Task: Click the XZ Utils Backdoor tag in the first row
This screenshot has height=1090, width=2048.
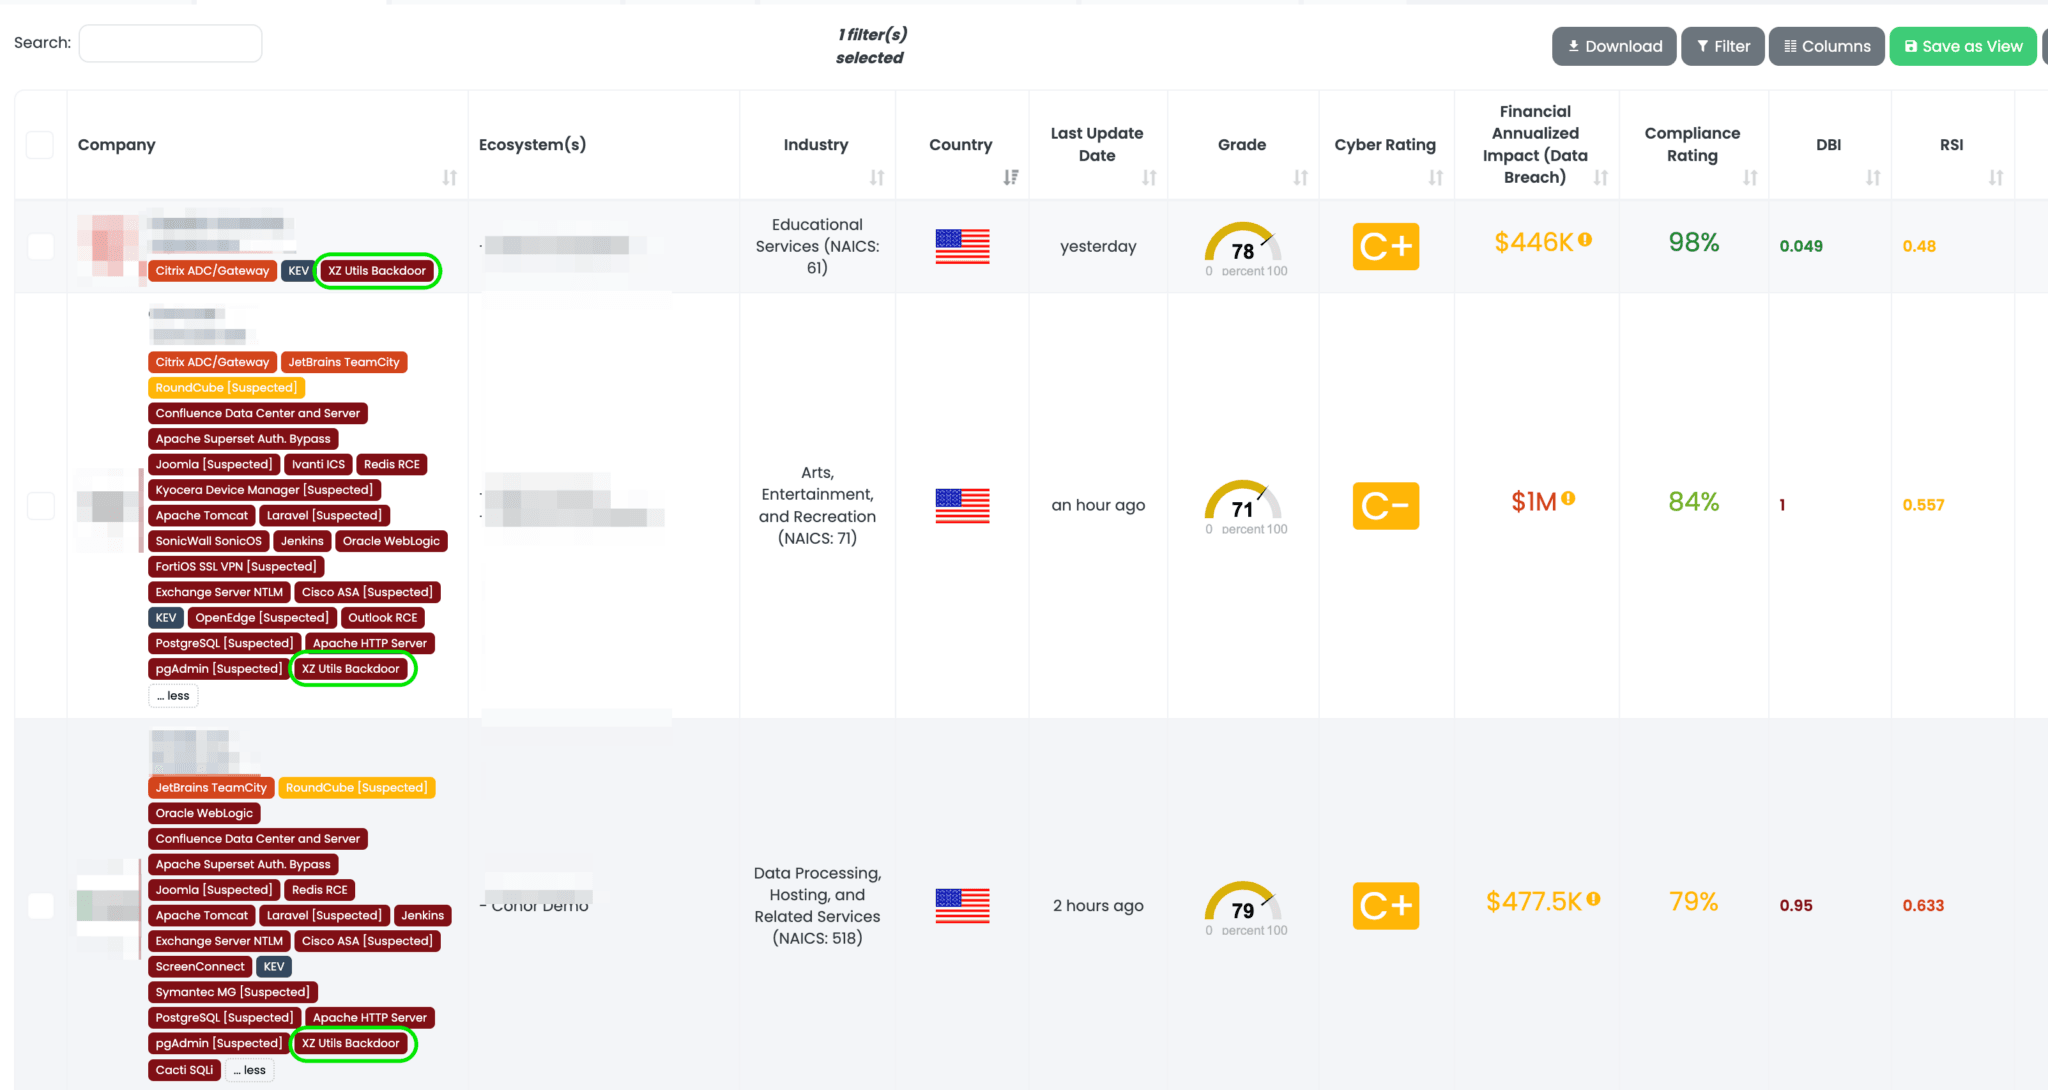Action: pos(377,270)
